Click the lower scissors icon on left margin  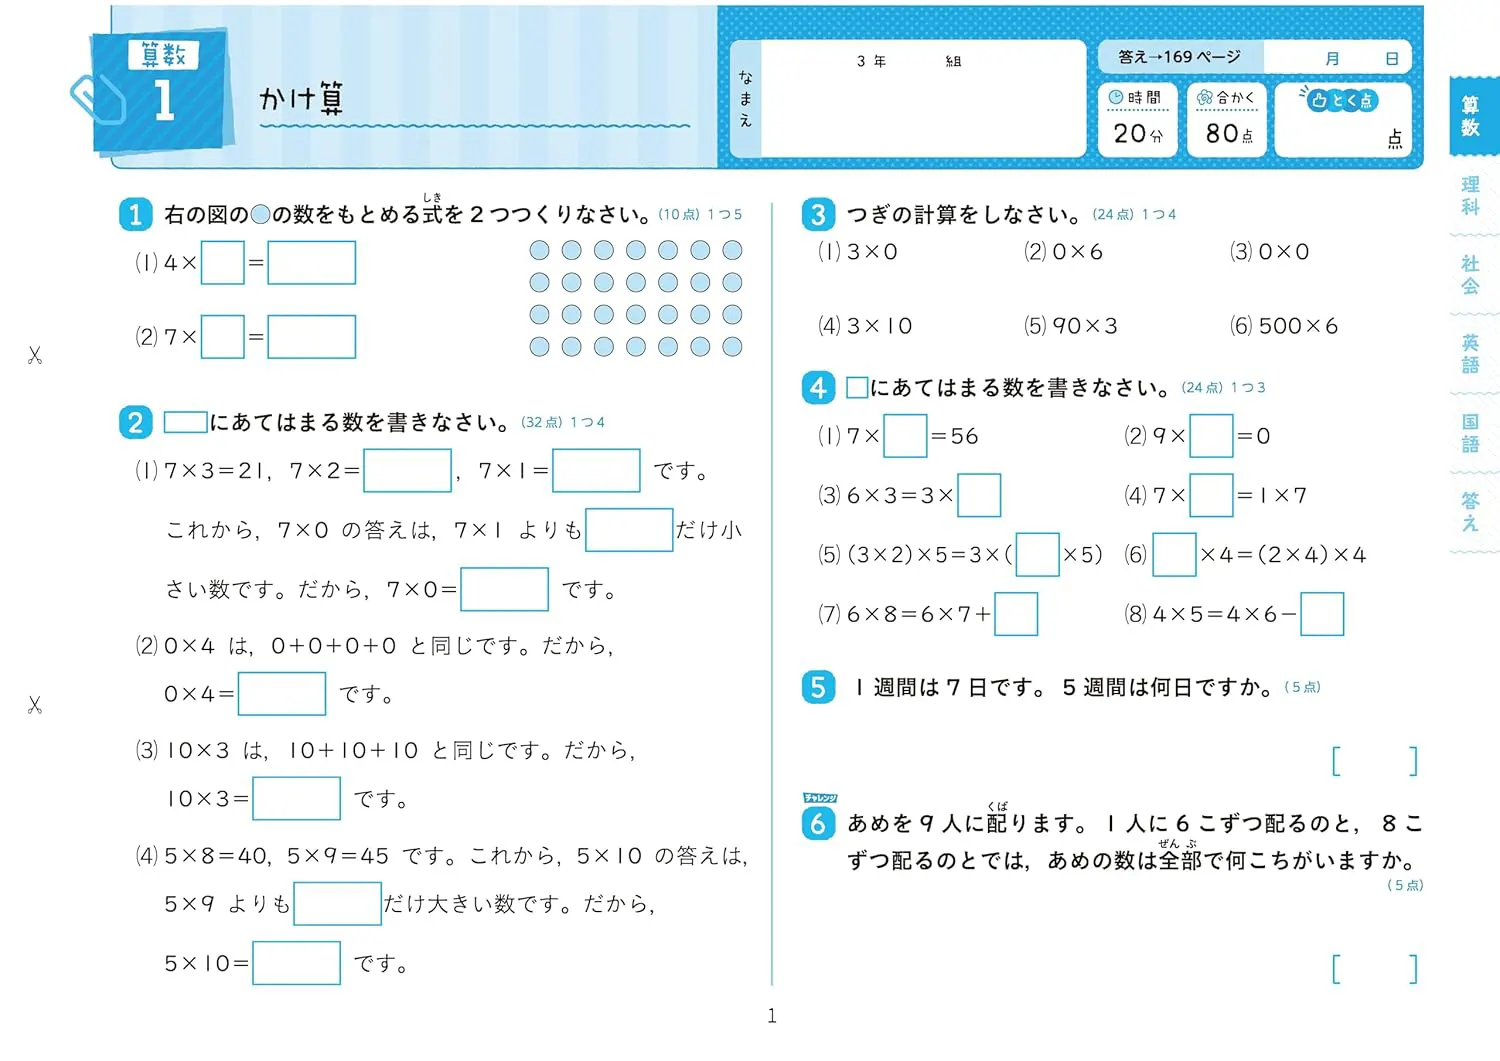click(35, 705)
